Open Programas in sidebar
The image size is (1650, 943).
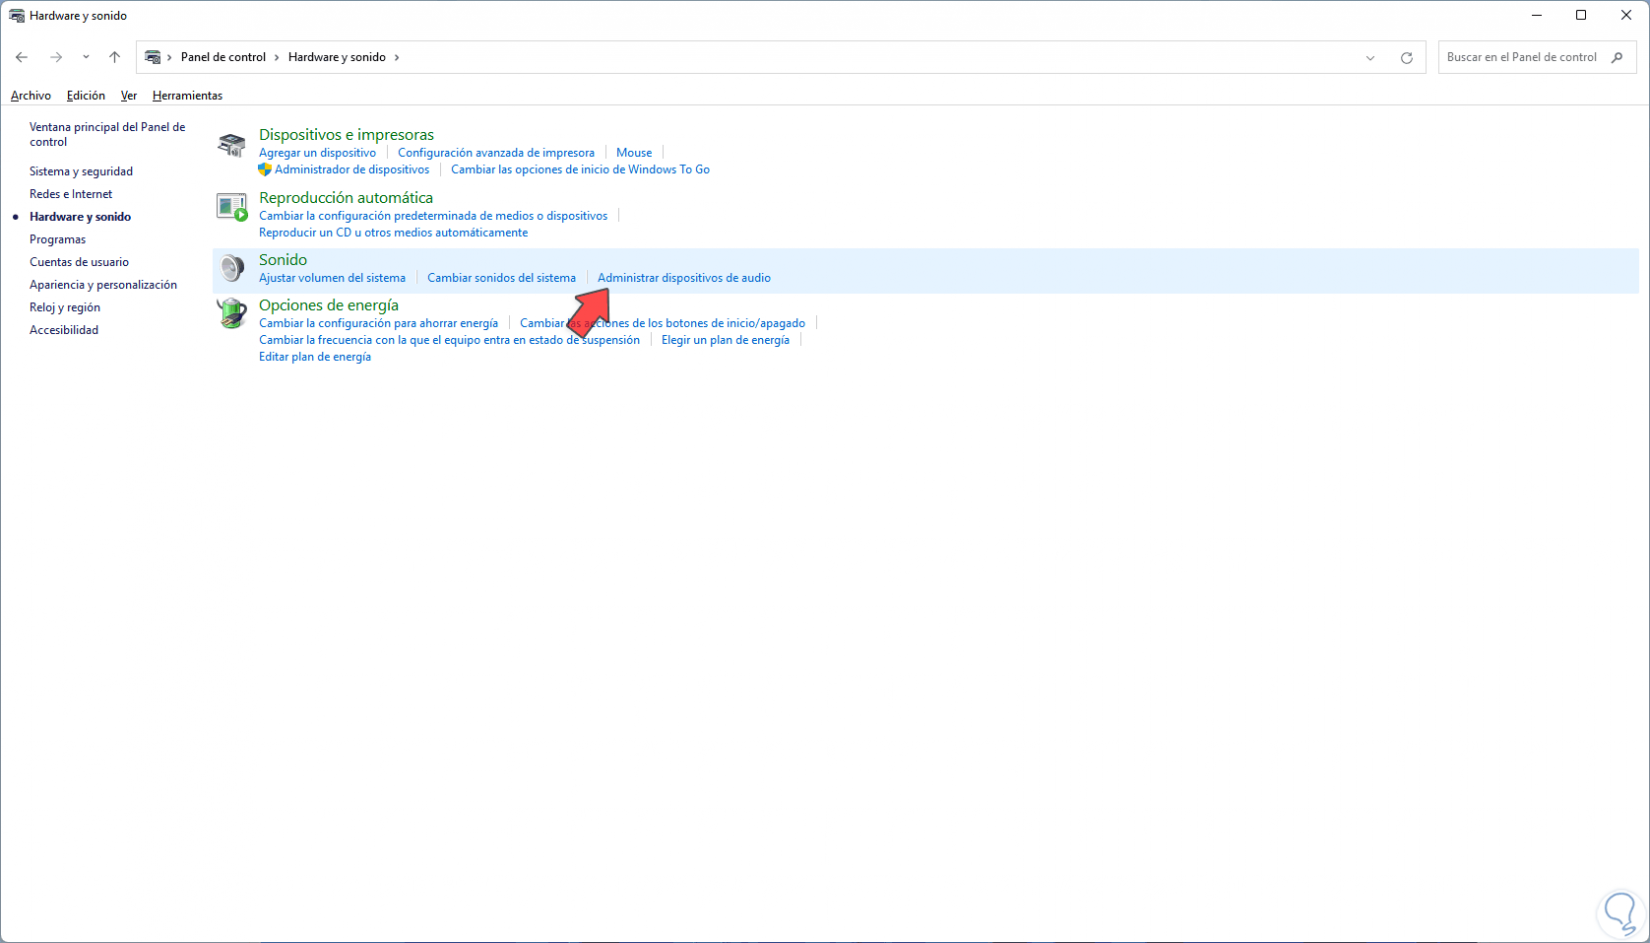(x=58, y=240)
